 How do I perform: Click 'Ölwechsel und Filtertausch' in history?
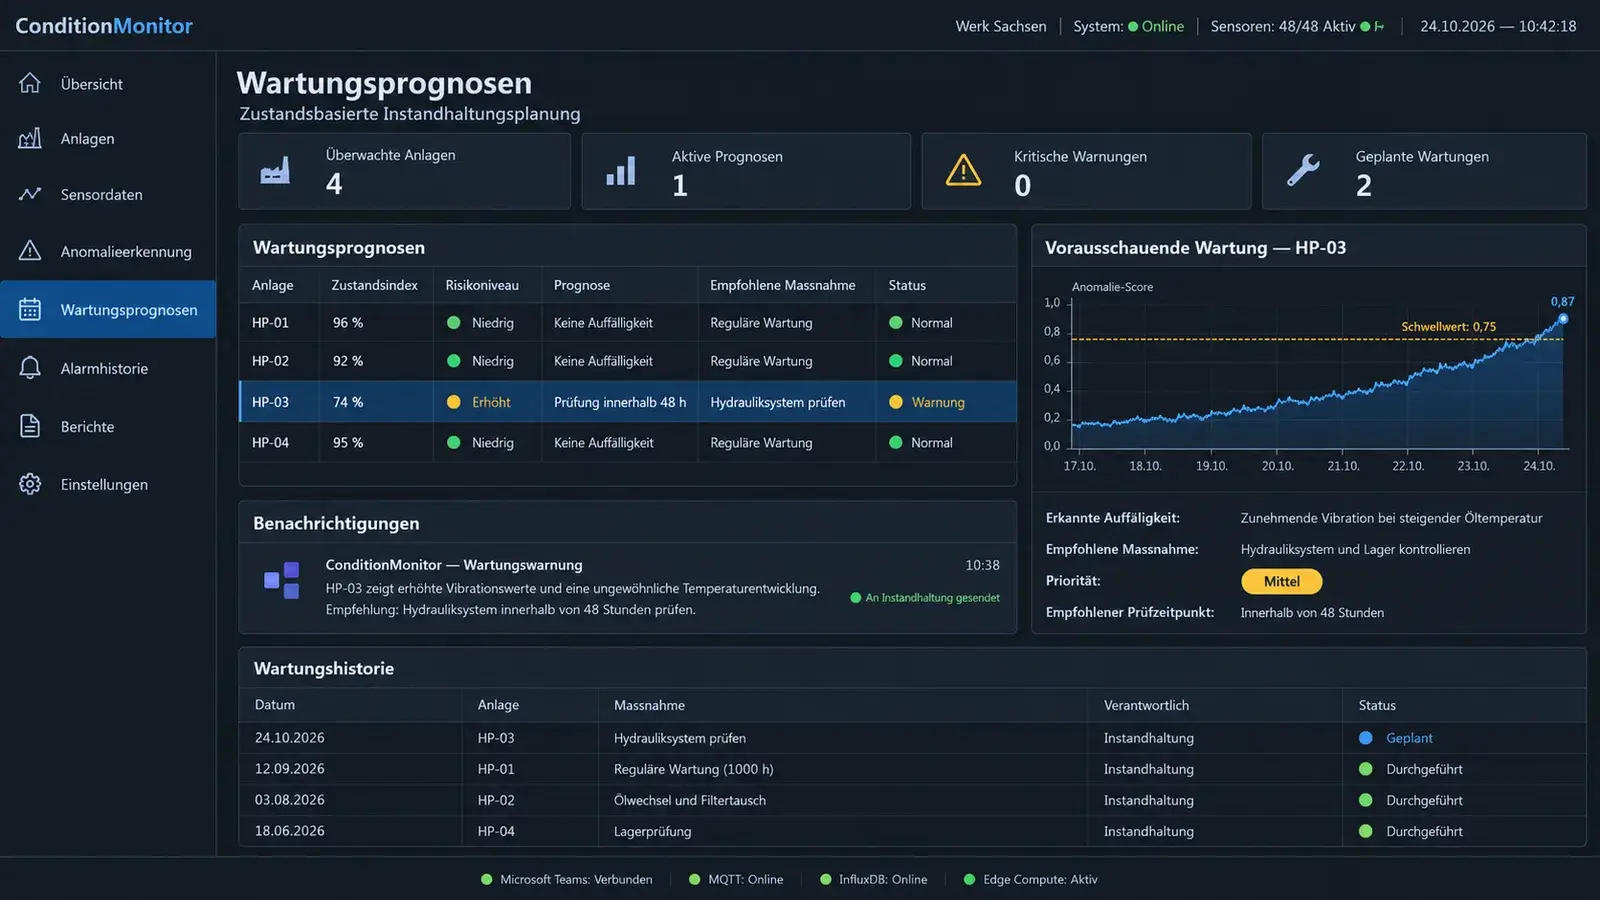click(x=690, y=800)
